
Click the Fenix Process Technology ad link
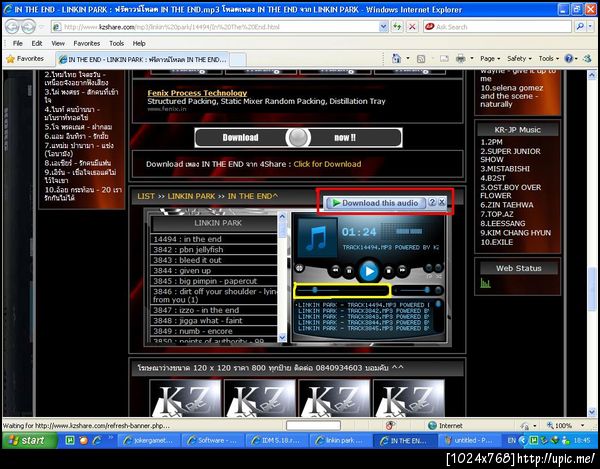[x=197, y=93]
